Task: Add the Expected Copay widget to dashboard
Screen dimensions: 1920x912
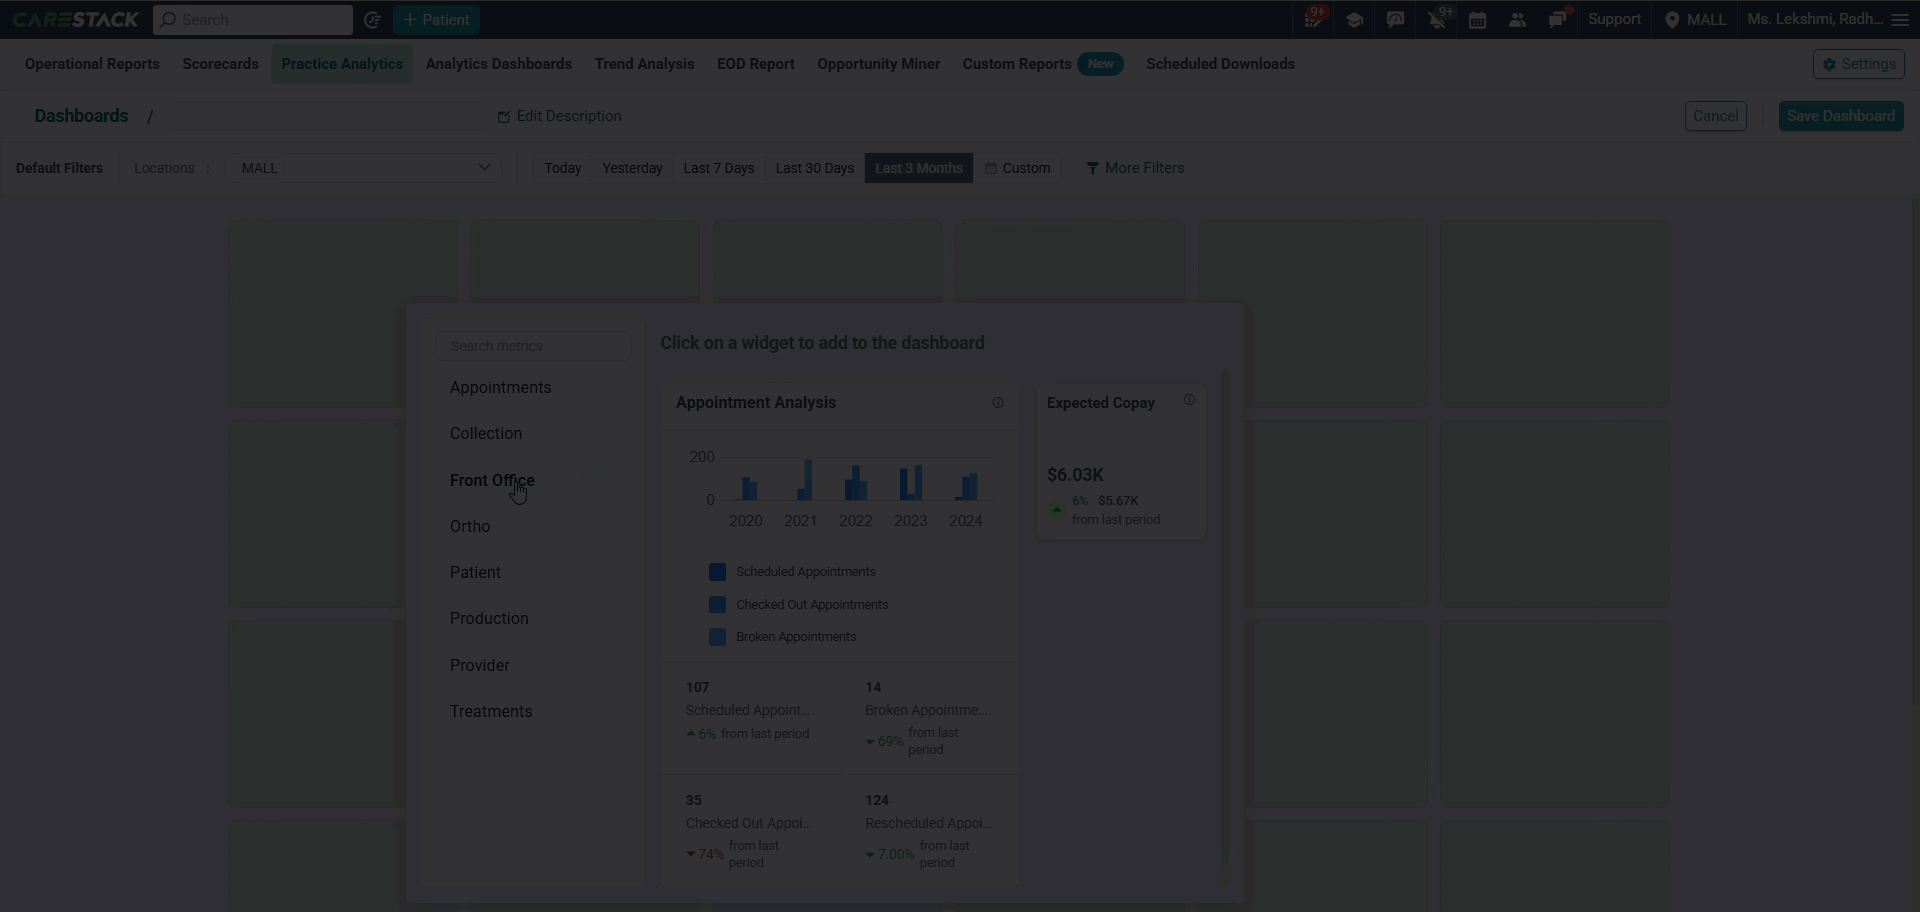Action: [1121, 462]
